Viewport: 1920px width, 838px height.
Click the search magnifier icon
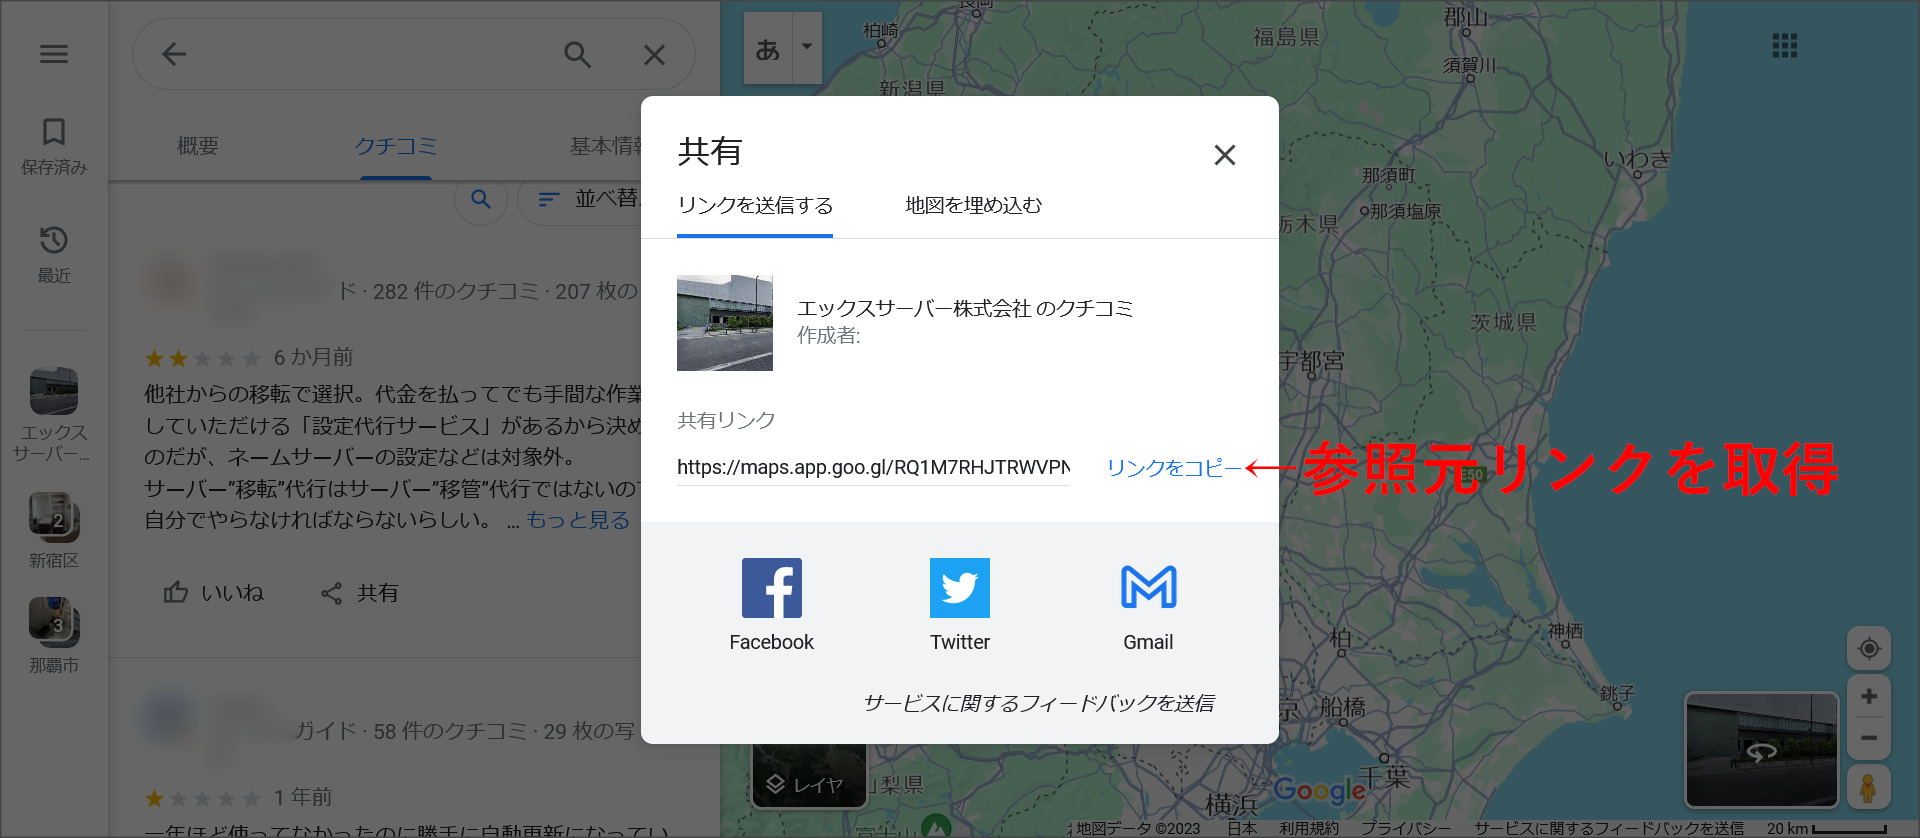(577, 54)
